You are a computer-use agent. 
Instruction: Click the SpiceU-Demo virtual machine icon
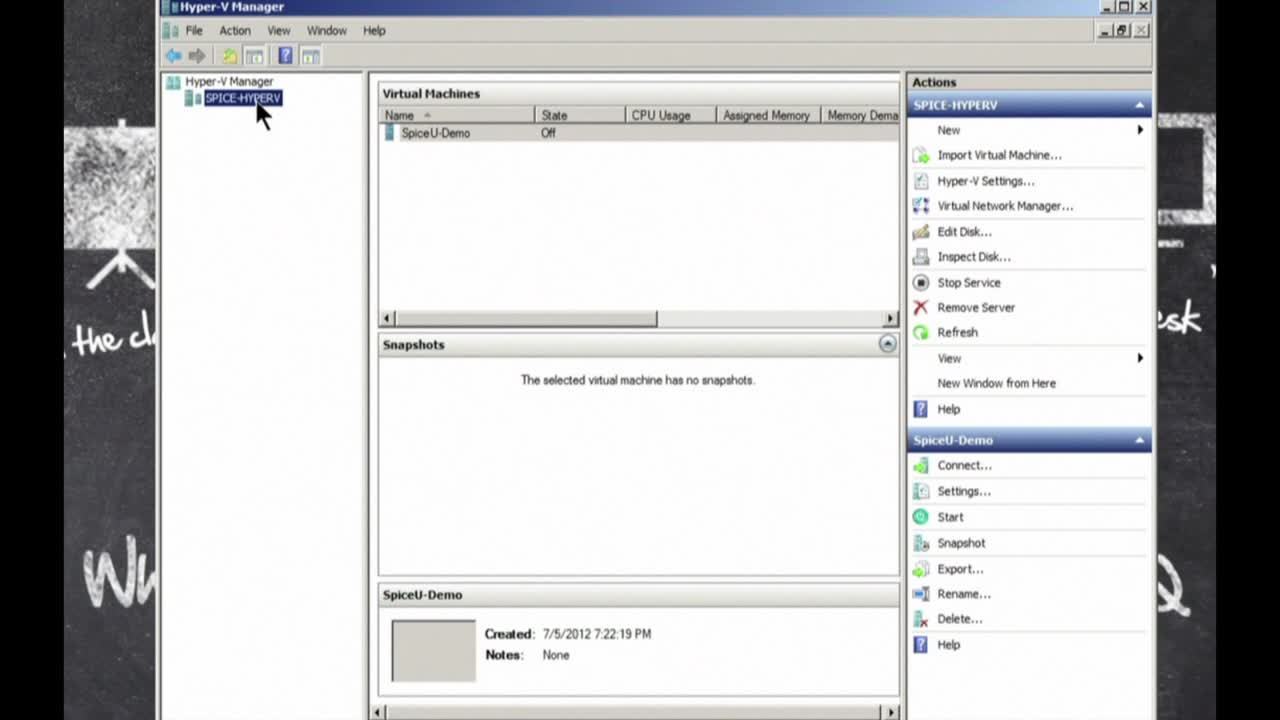tap(390, 133)
